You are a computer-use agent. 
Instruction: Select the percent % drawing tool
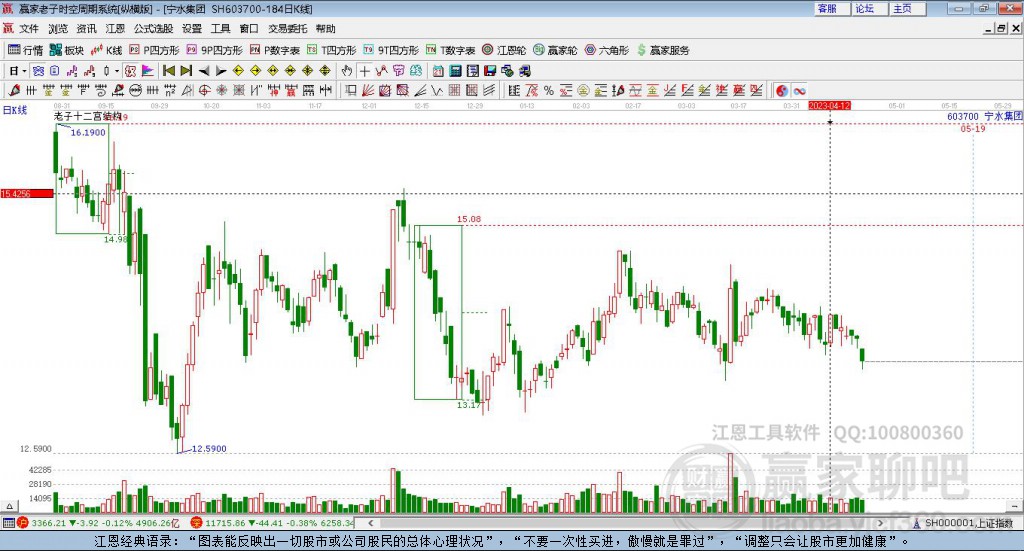549,90
